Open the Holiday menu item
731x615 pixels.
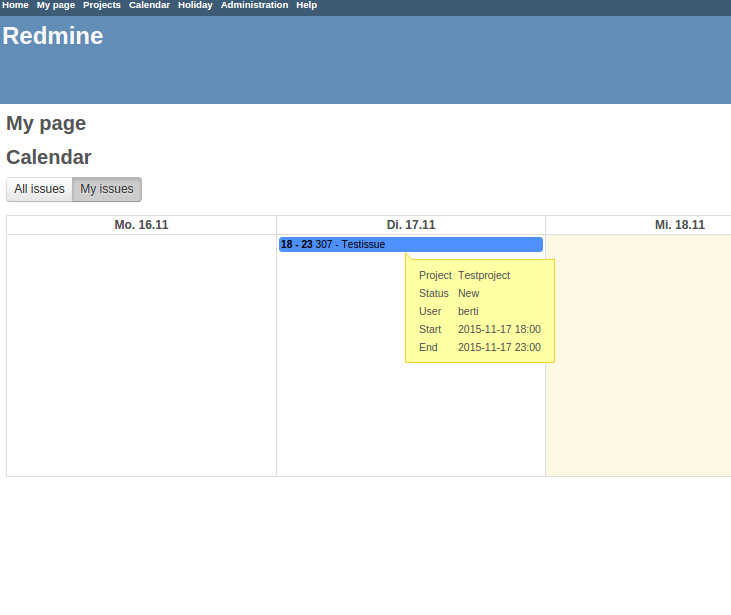click(x=195, y=5)
